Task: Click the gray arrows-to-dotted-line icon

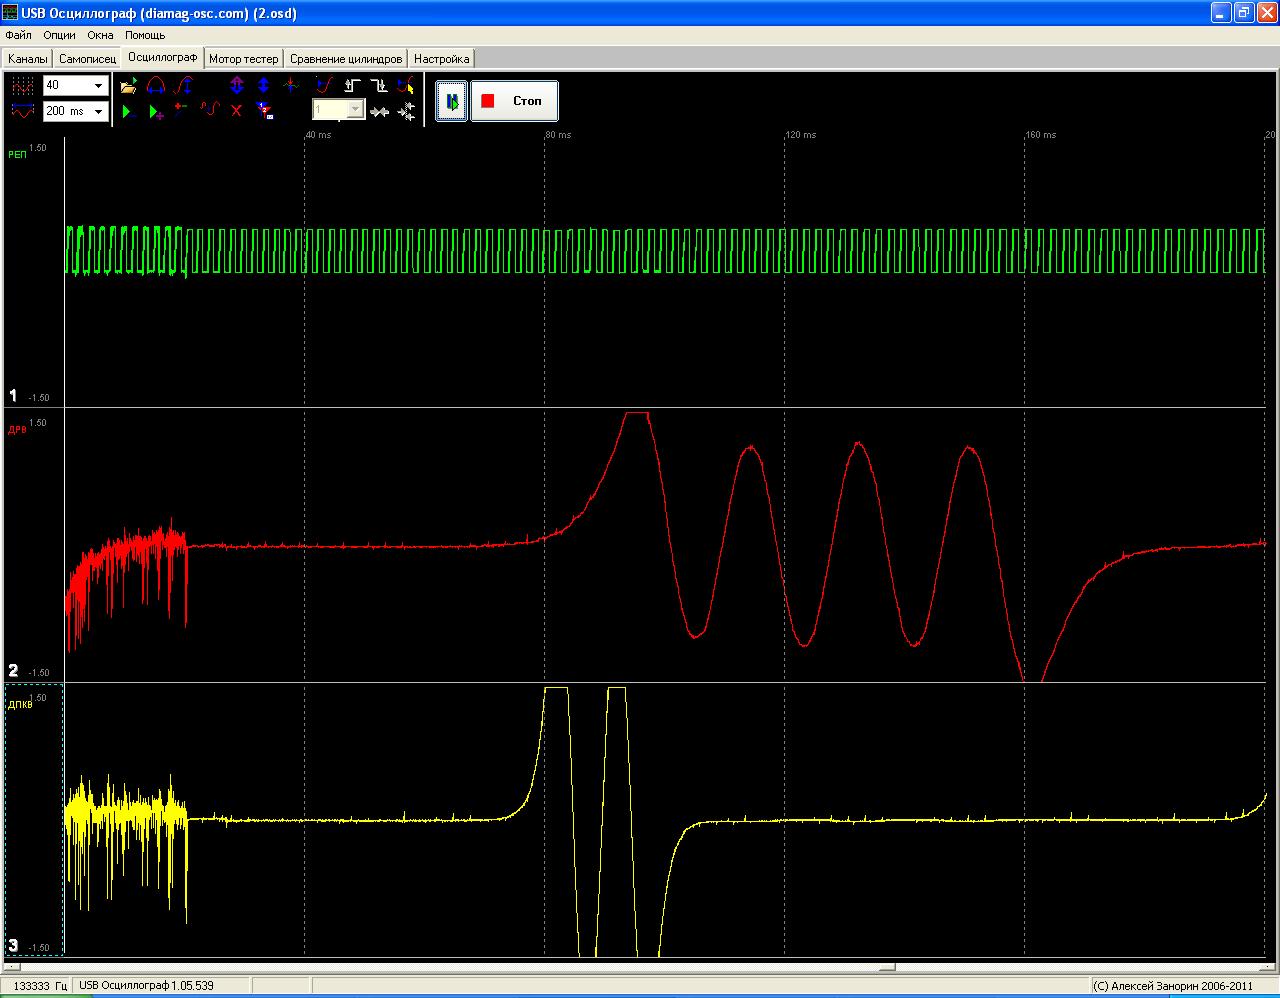Action: tap(406, 112)
